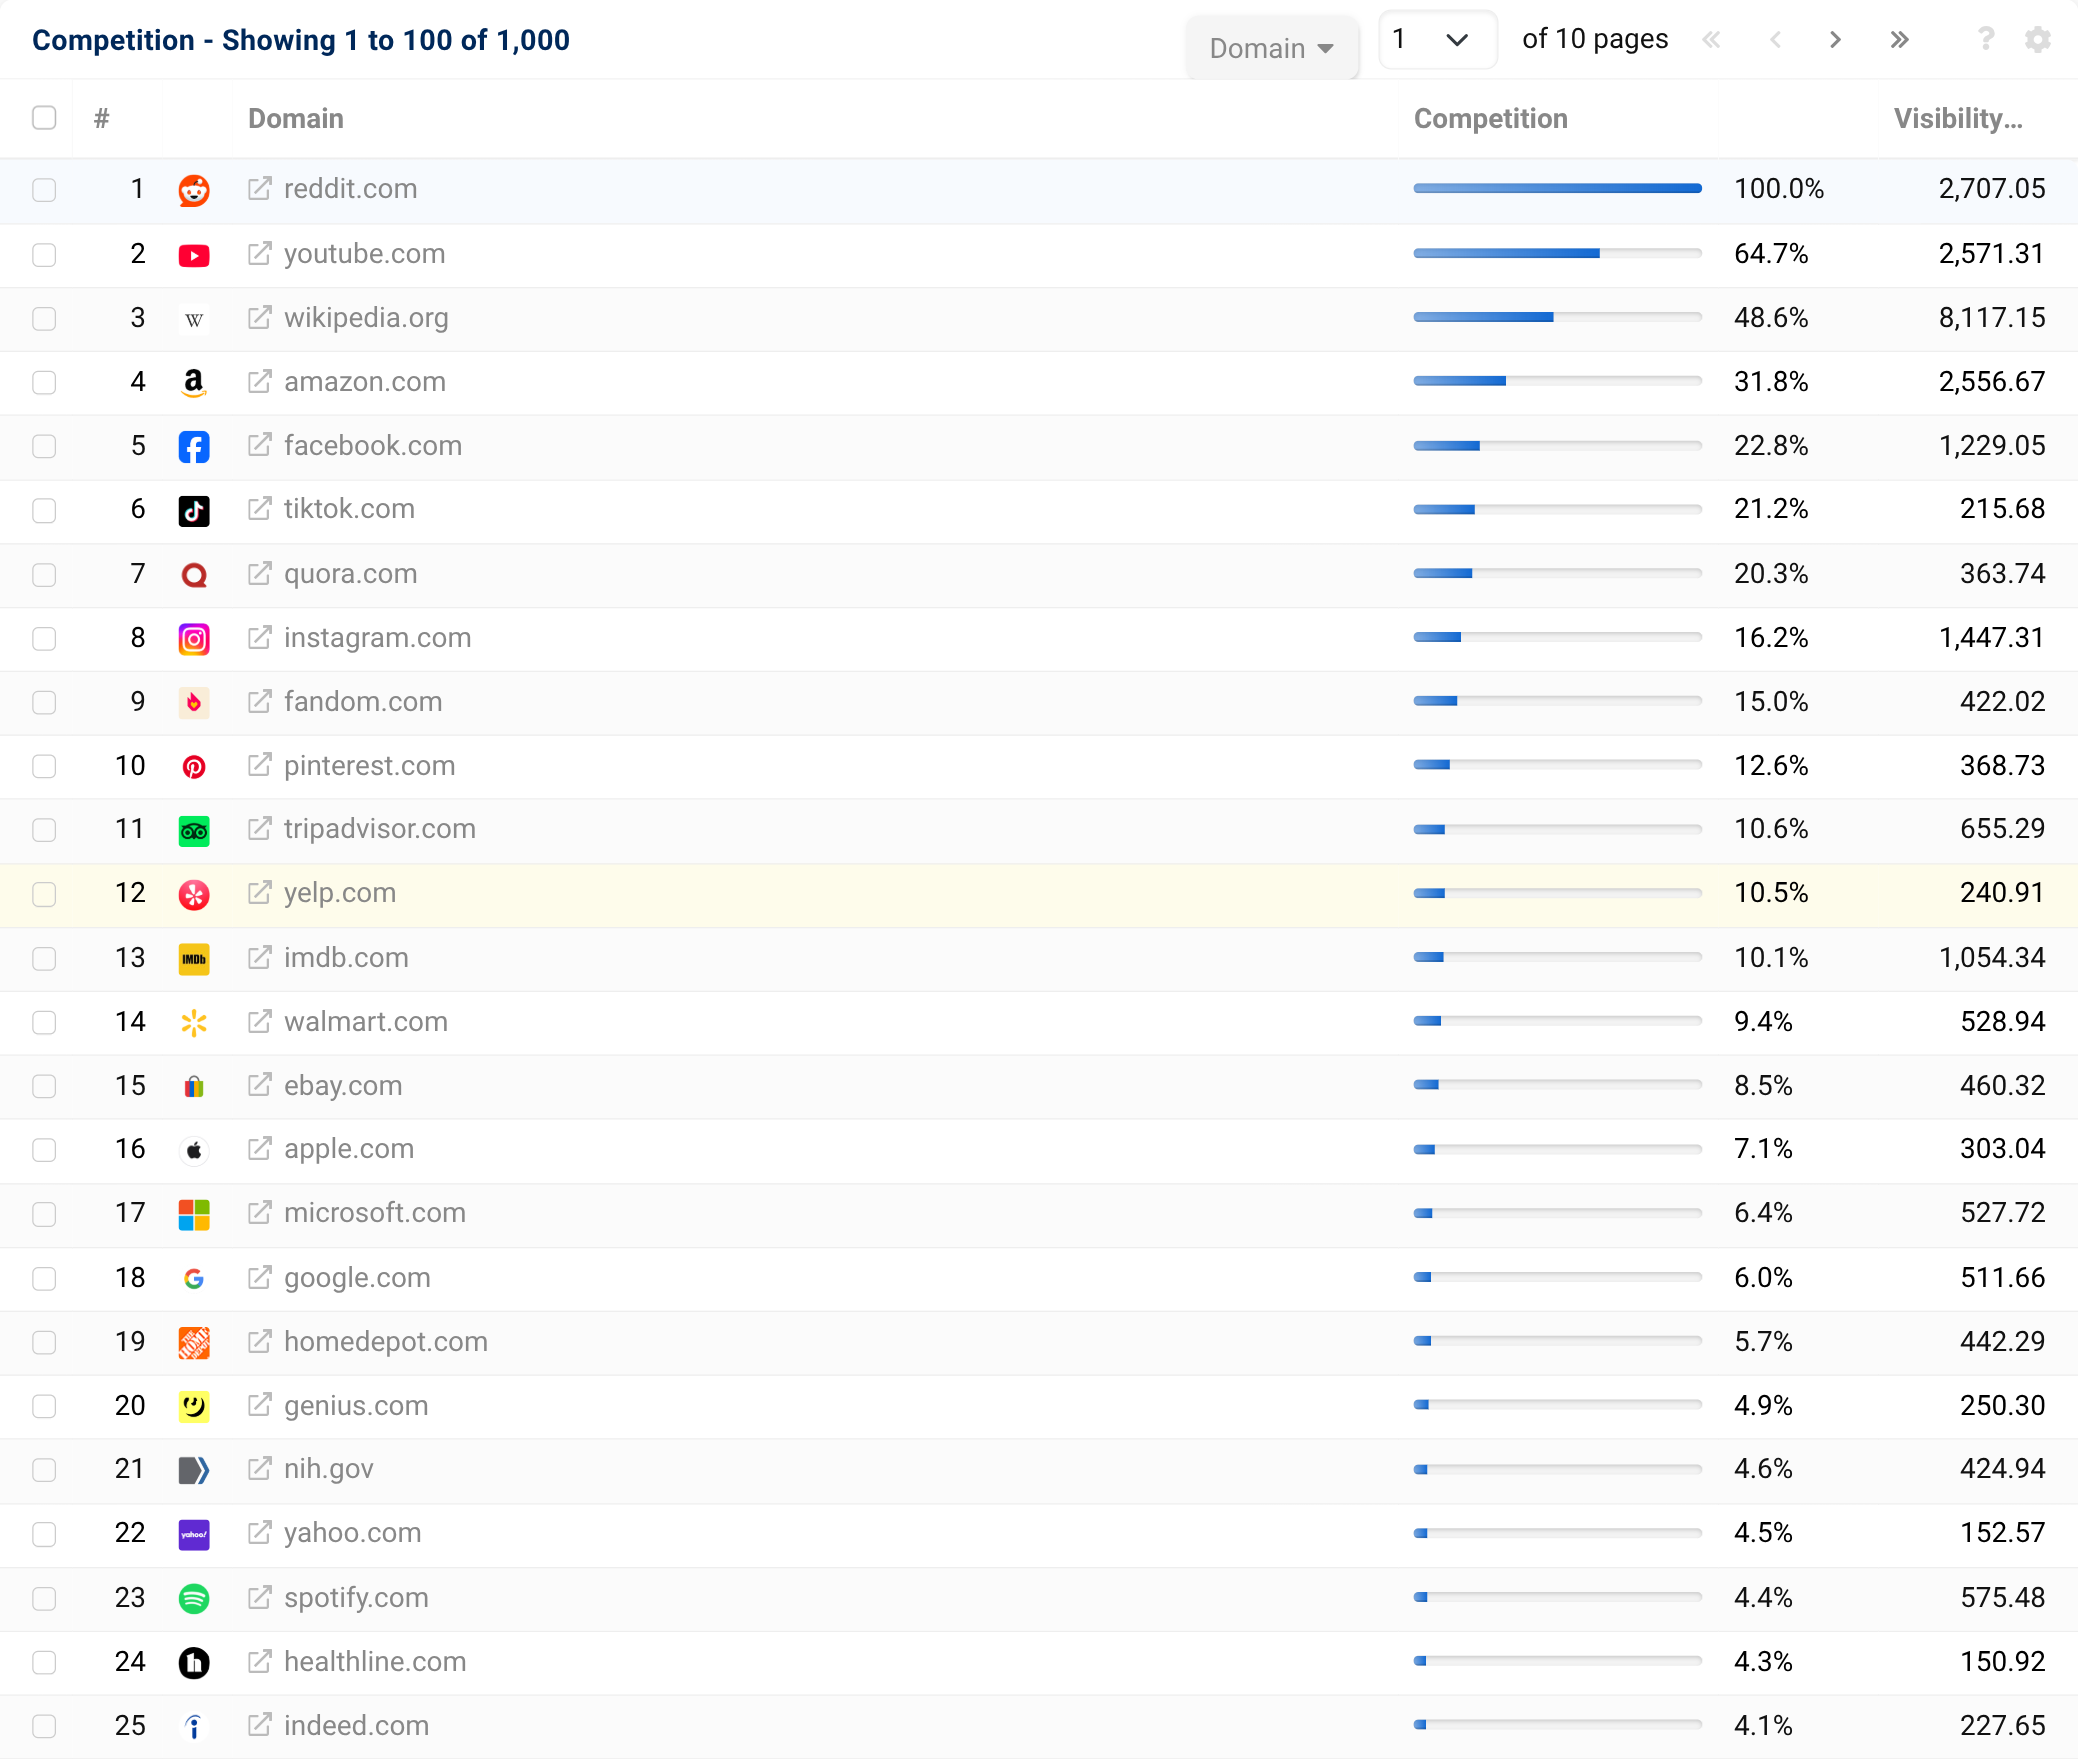The width and height of the screenshot is (2078, 1759).
Task: Check the box for tiktok.com row
Action: [x=44, y=511]
